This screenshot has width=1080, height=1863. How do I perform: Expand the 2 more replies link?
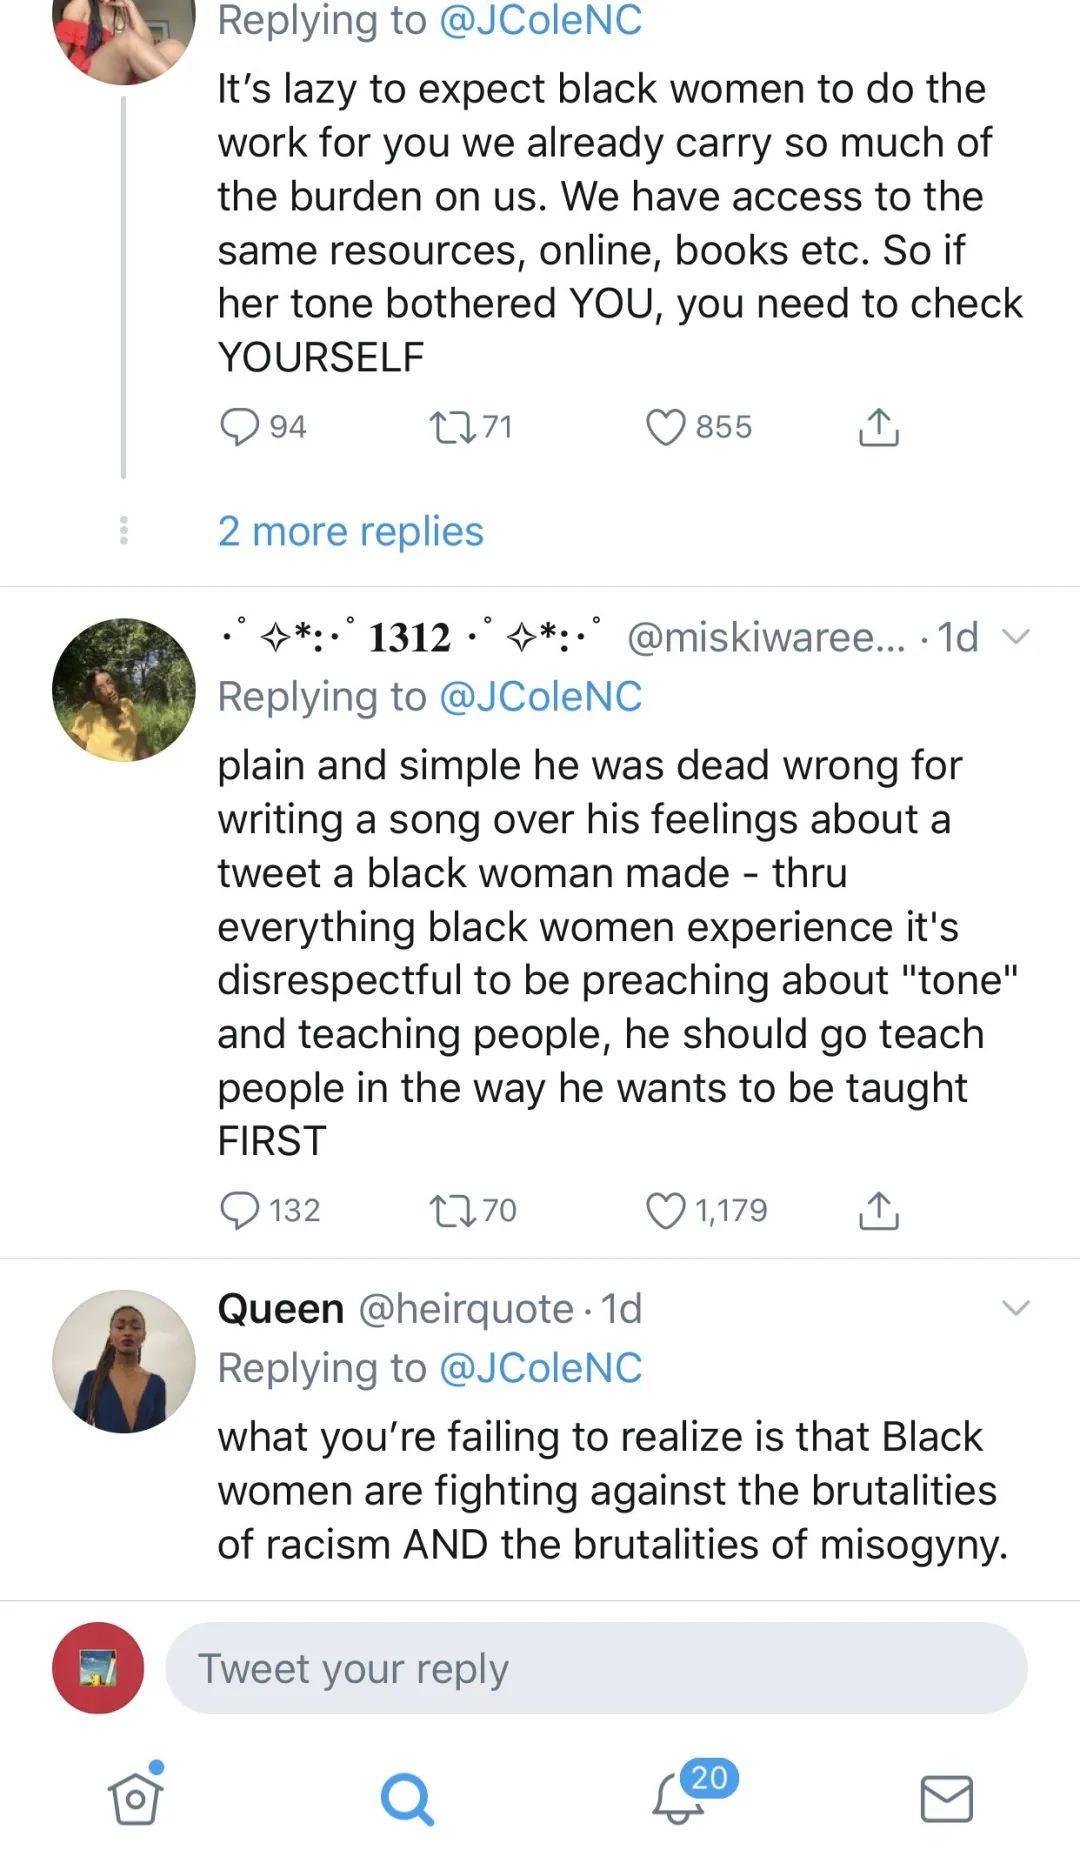point(350,531)
